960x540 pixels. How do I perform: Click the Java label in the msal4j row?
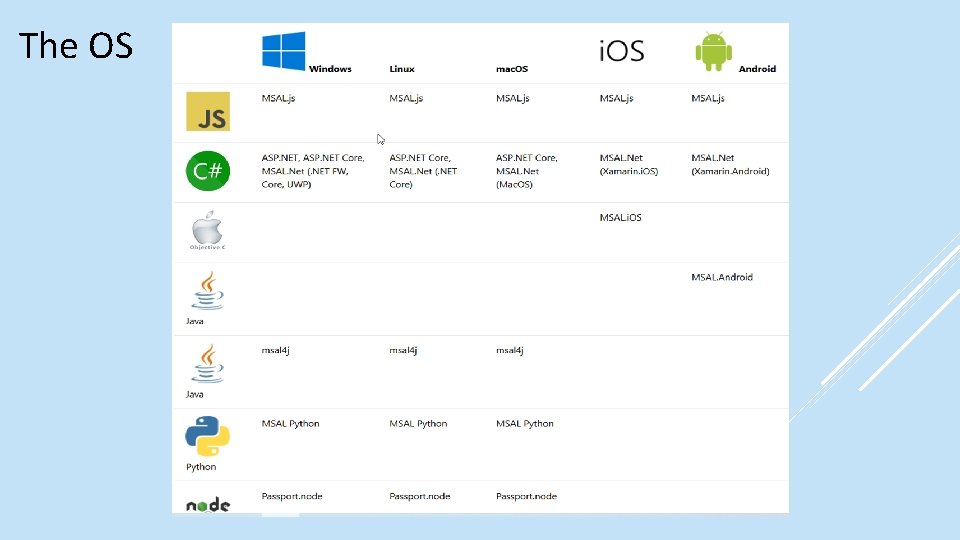(x=195, y=394)
